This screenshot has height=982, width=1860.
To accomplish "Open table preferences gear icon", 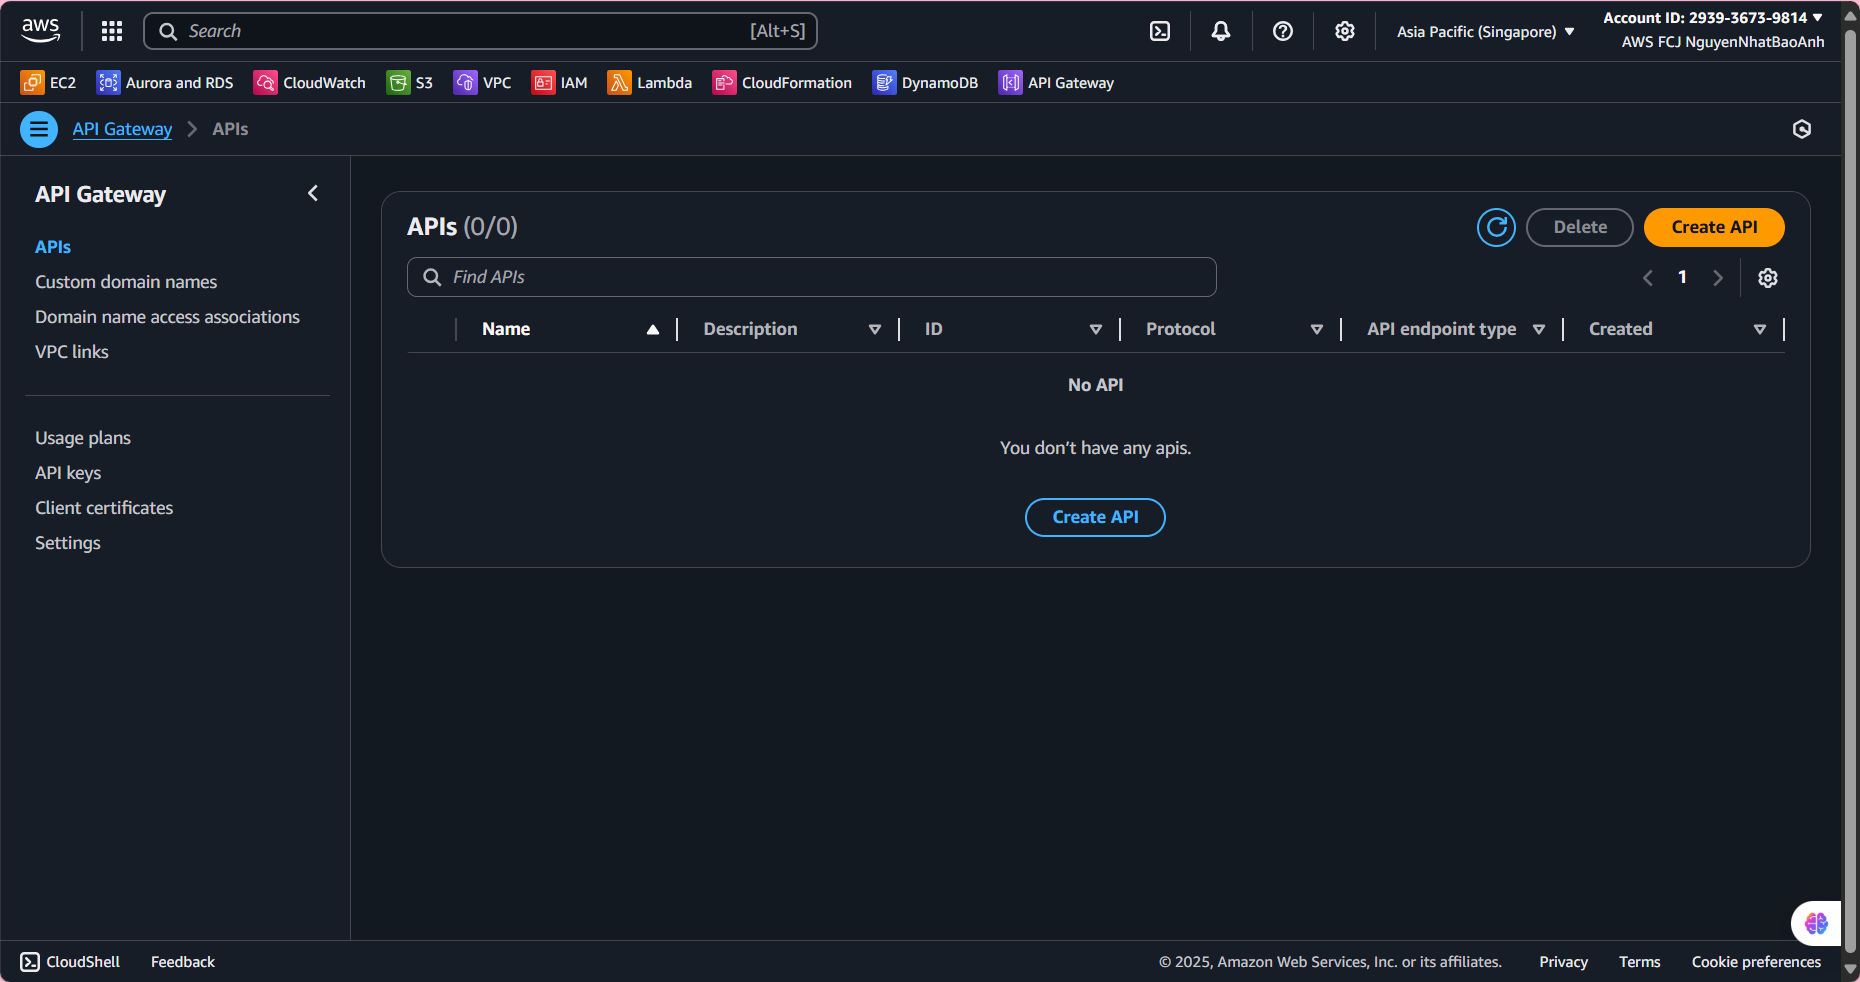I will coord(1768,278).
